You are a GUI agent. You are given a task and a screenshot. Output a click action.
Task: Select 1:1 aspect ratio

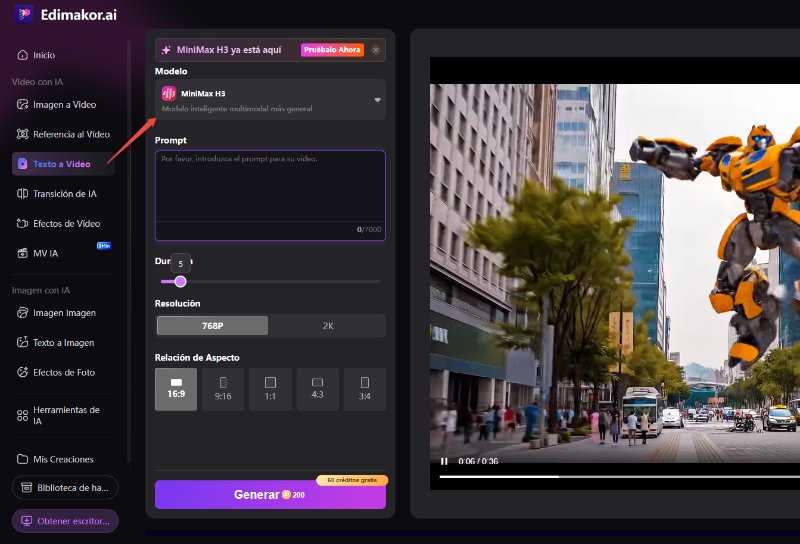(270, 389)
